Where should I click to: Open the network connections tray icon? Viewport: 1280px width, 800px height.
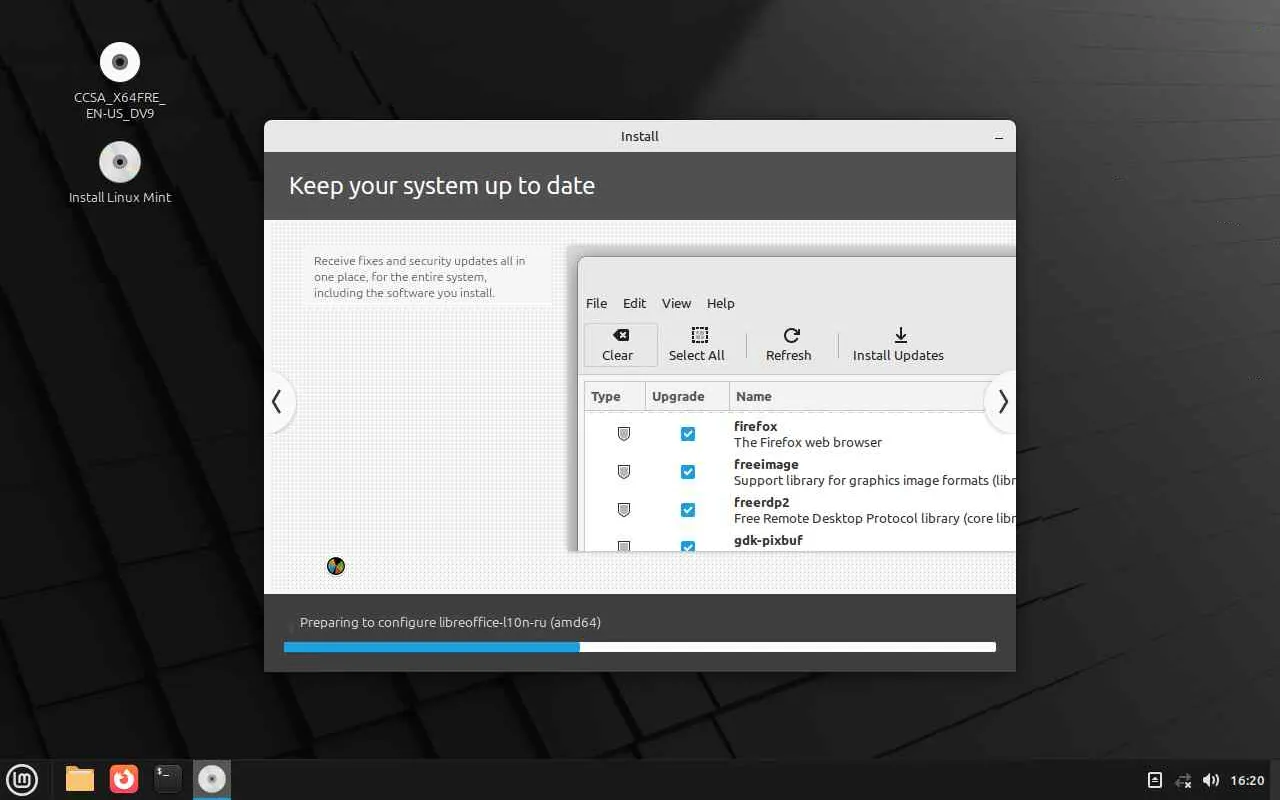click(x=1183, y=780)
